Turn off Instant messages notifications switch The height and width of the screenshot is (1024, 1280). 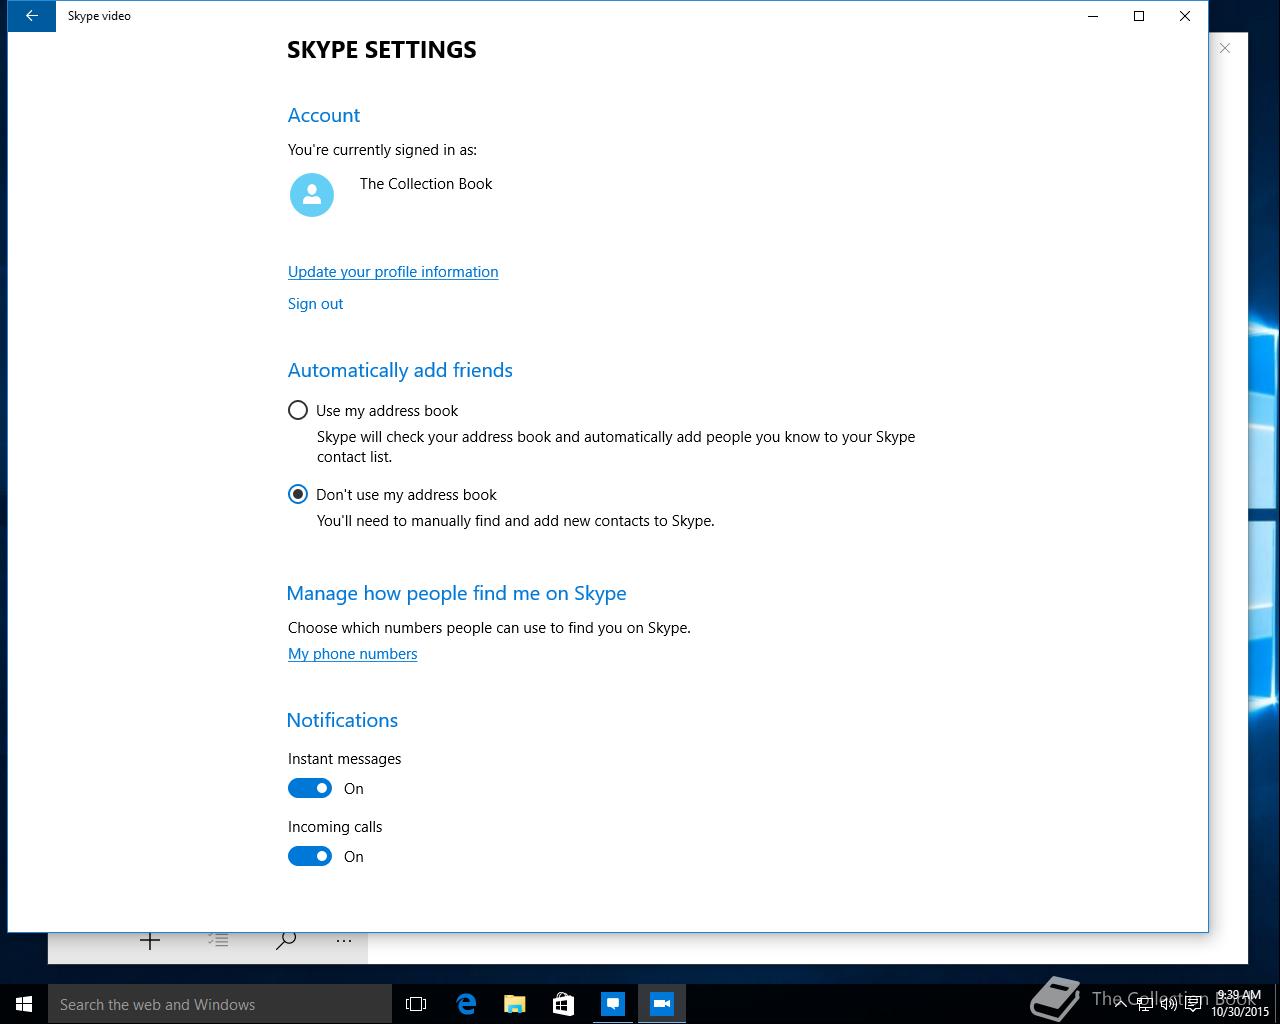click(310, 788)
